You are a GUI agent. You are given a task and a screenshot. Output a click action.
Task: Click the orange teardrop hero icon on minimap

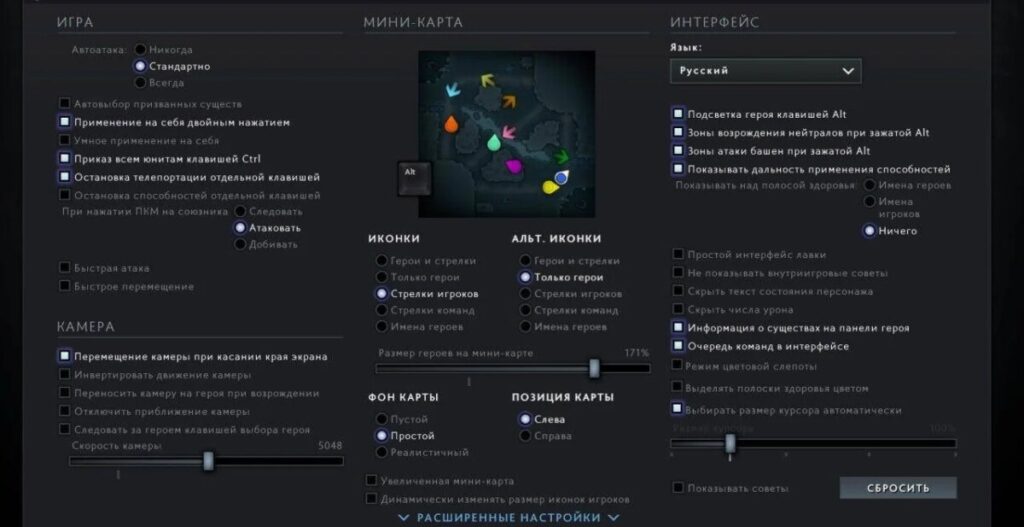pyautogui.click(x=451, y=125)
